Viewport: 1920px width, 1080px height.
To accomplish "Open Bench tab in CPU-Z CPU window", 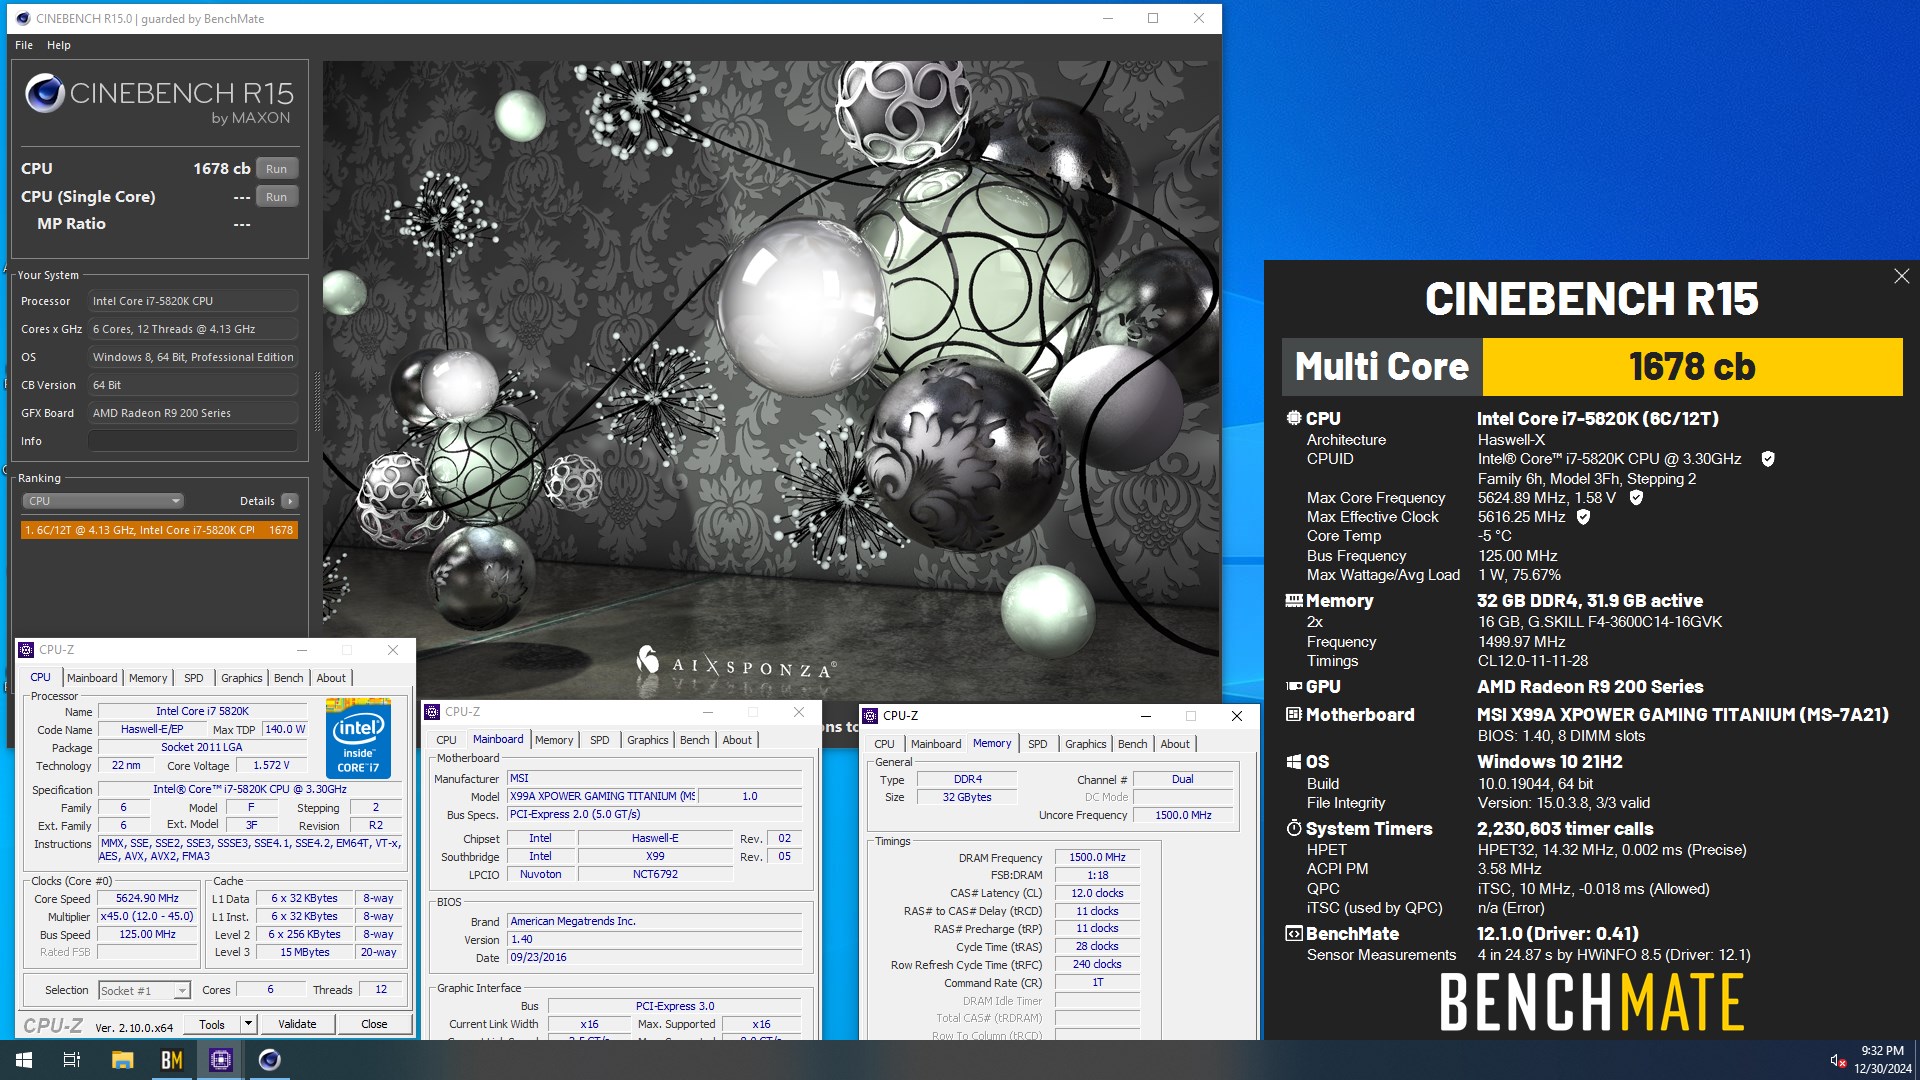I will point(288,678).
